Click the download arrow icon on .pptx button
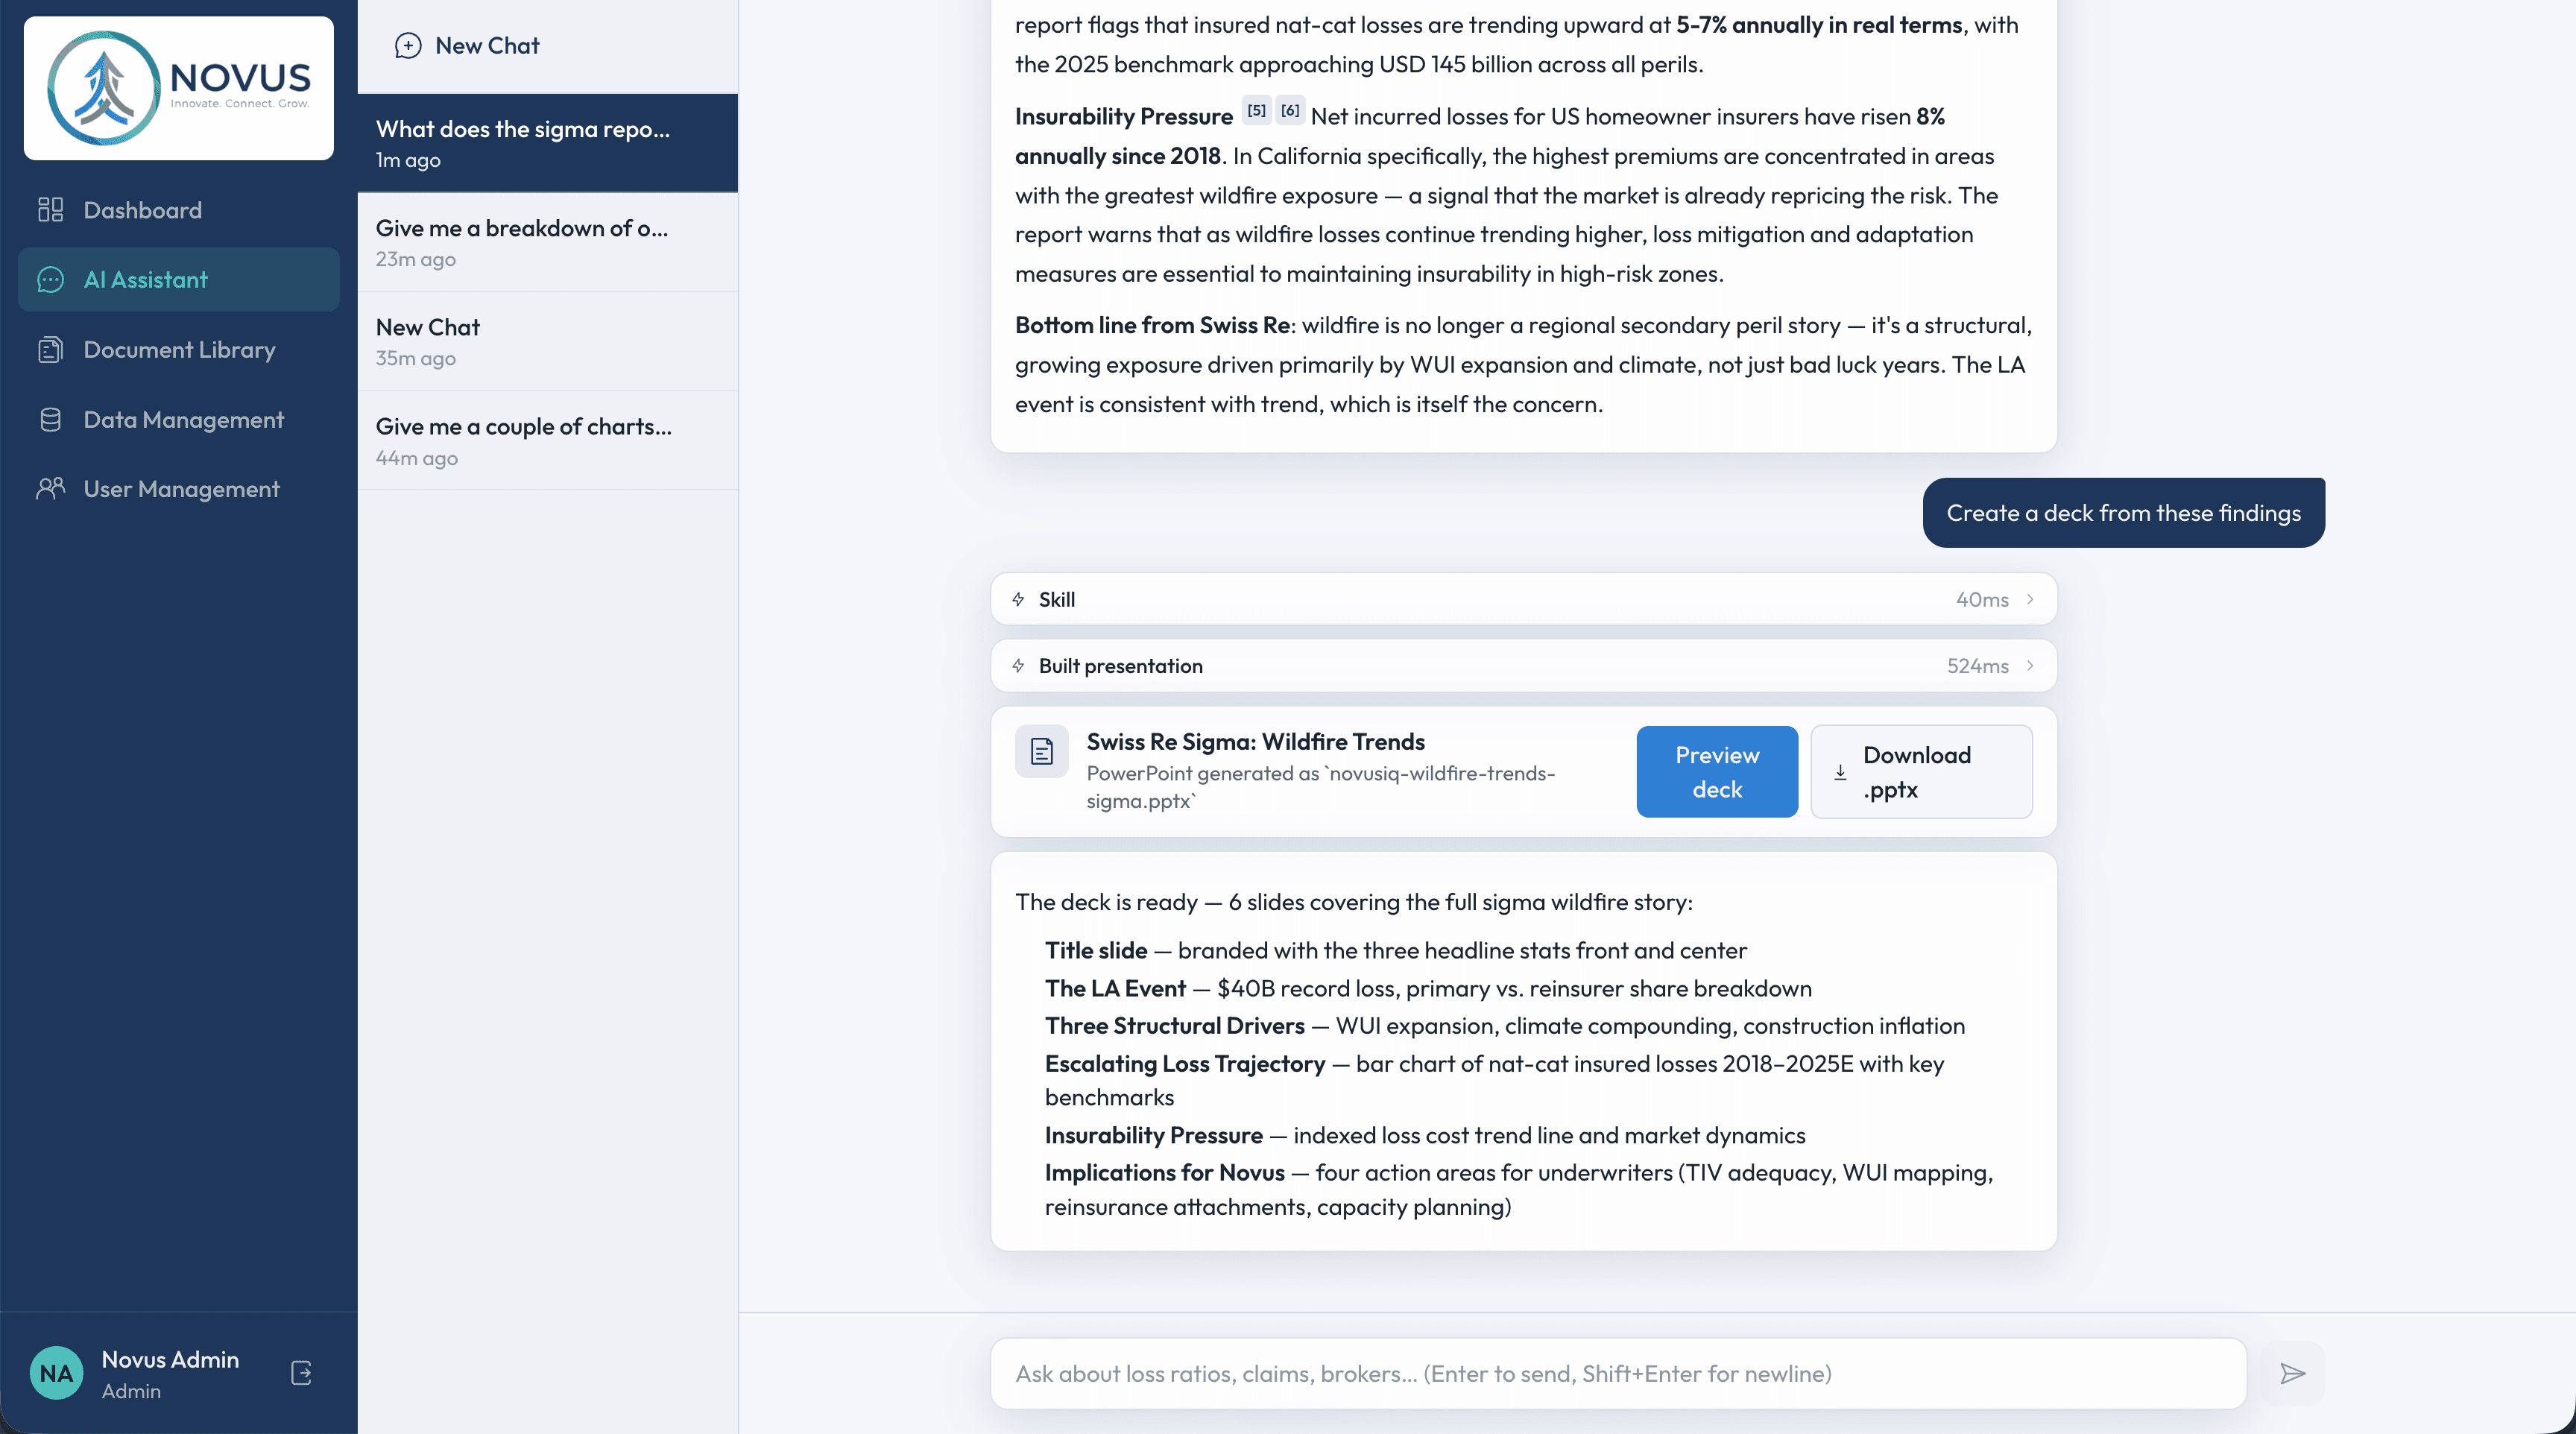2576x1434 pixels. coord(1840,772)
